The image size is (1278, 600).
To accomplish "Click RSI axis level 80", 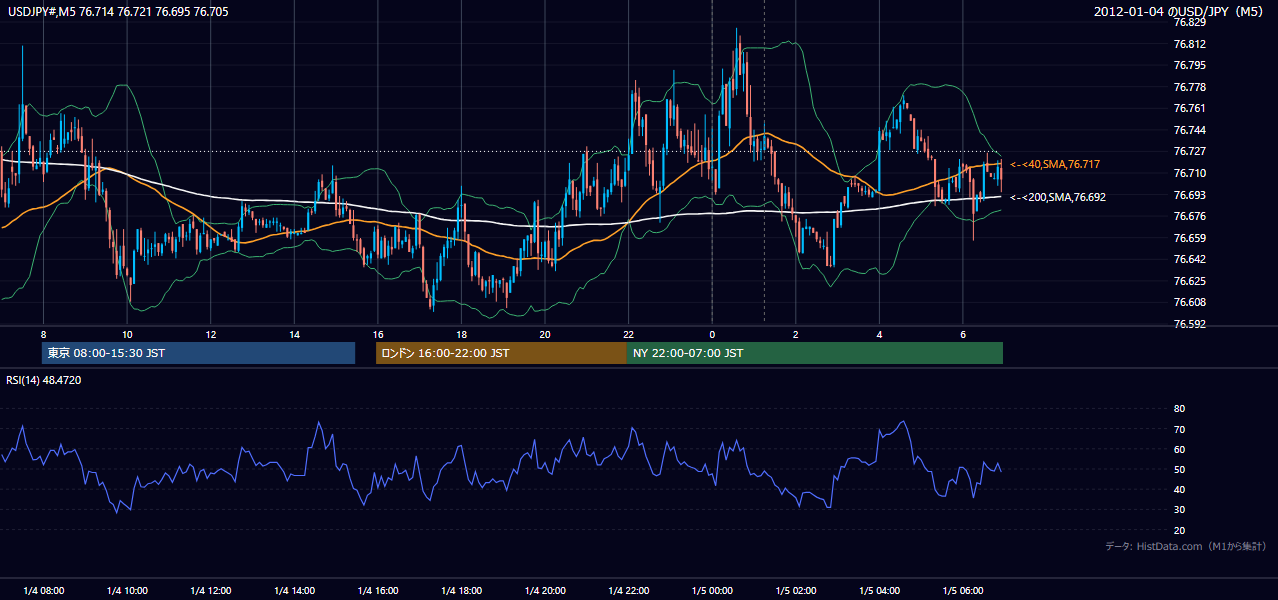I will [x=1180, y=409].
